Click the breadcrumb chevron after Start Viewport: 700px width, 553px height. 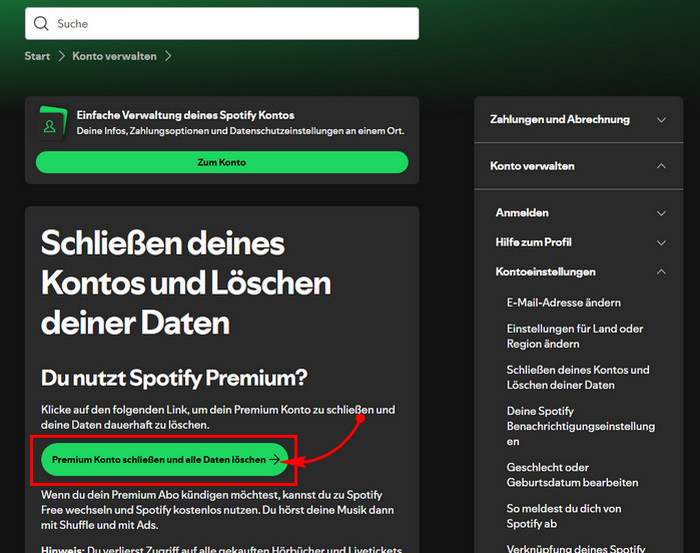point(62,56)
